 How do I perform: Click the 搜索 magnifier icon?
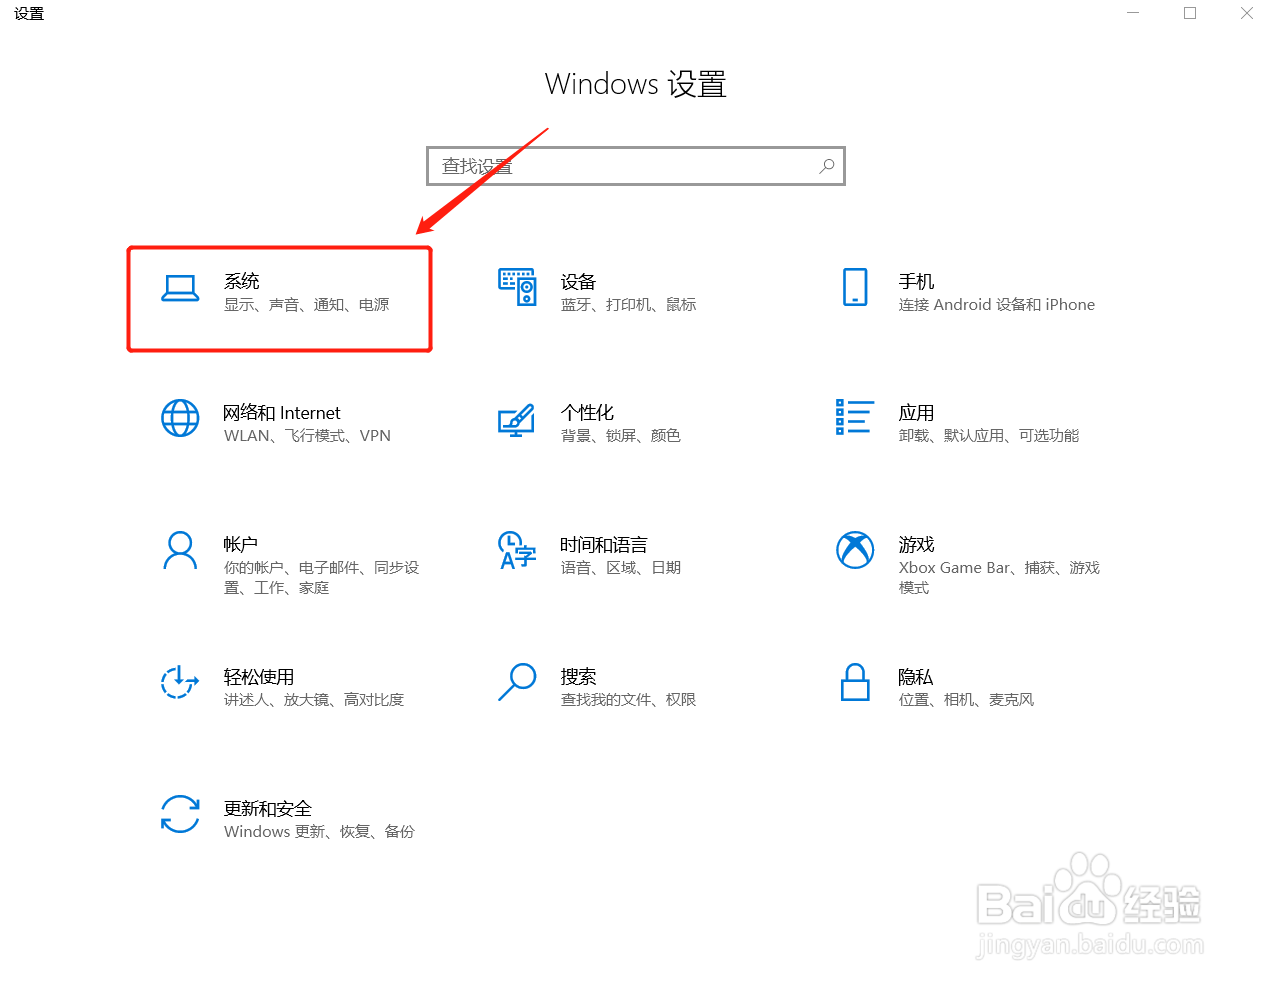(517, 683)
